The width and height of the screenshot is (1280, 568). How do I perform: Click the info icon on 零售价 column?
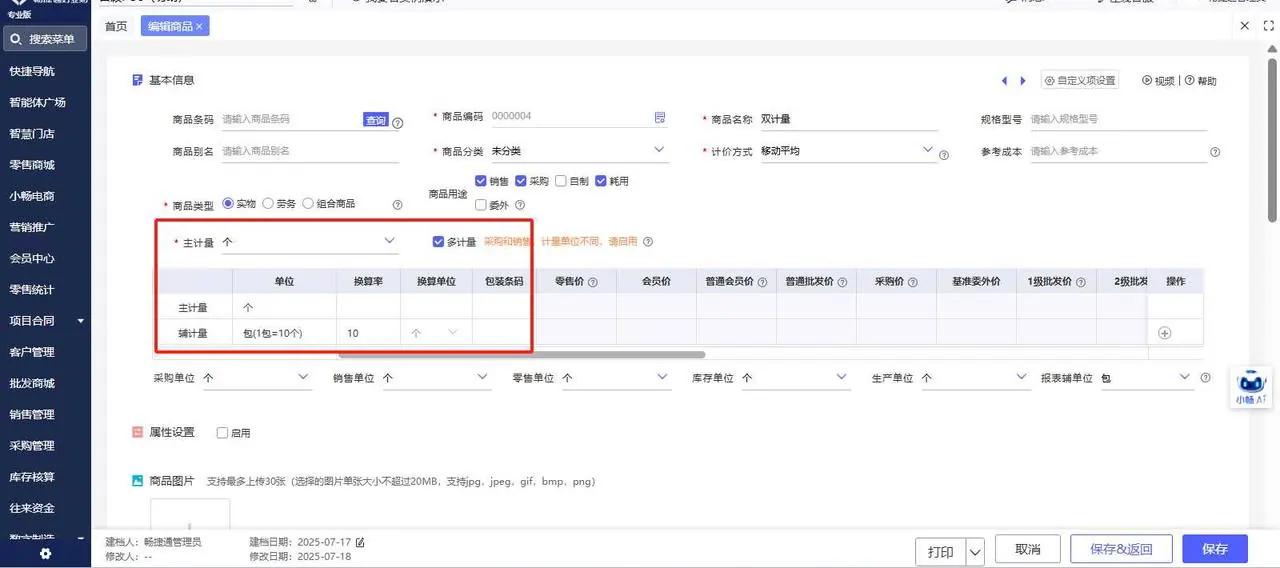tap(593, 283)
